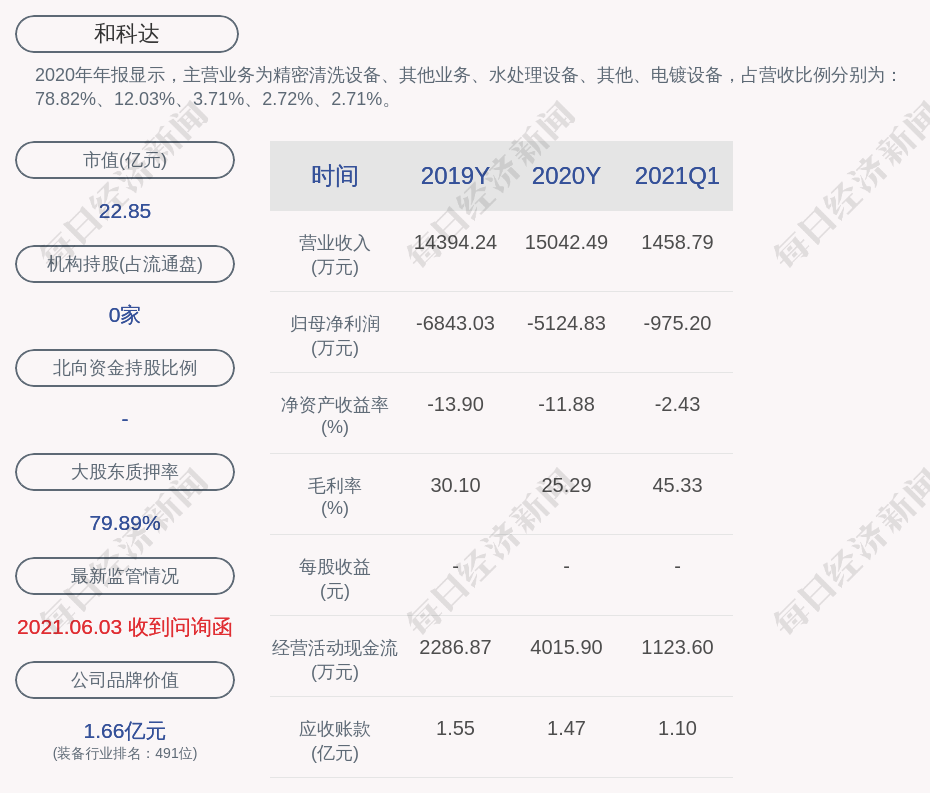Select cash flow value 4015.90
Screen dimensions: 930x793
tap(566, 647)
